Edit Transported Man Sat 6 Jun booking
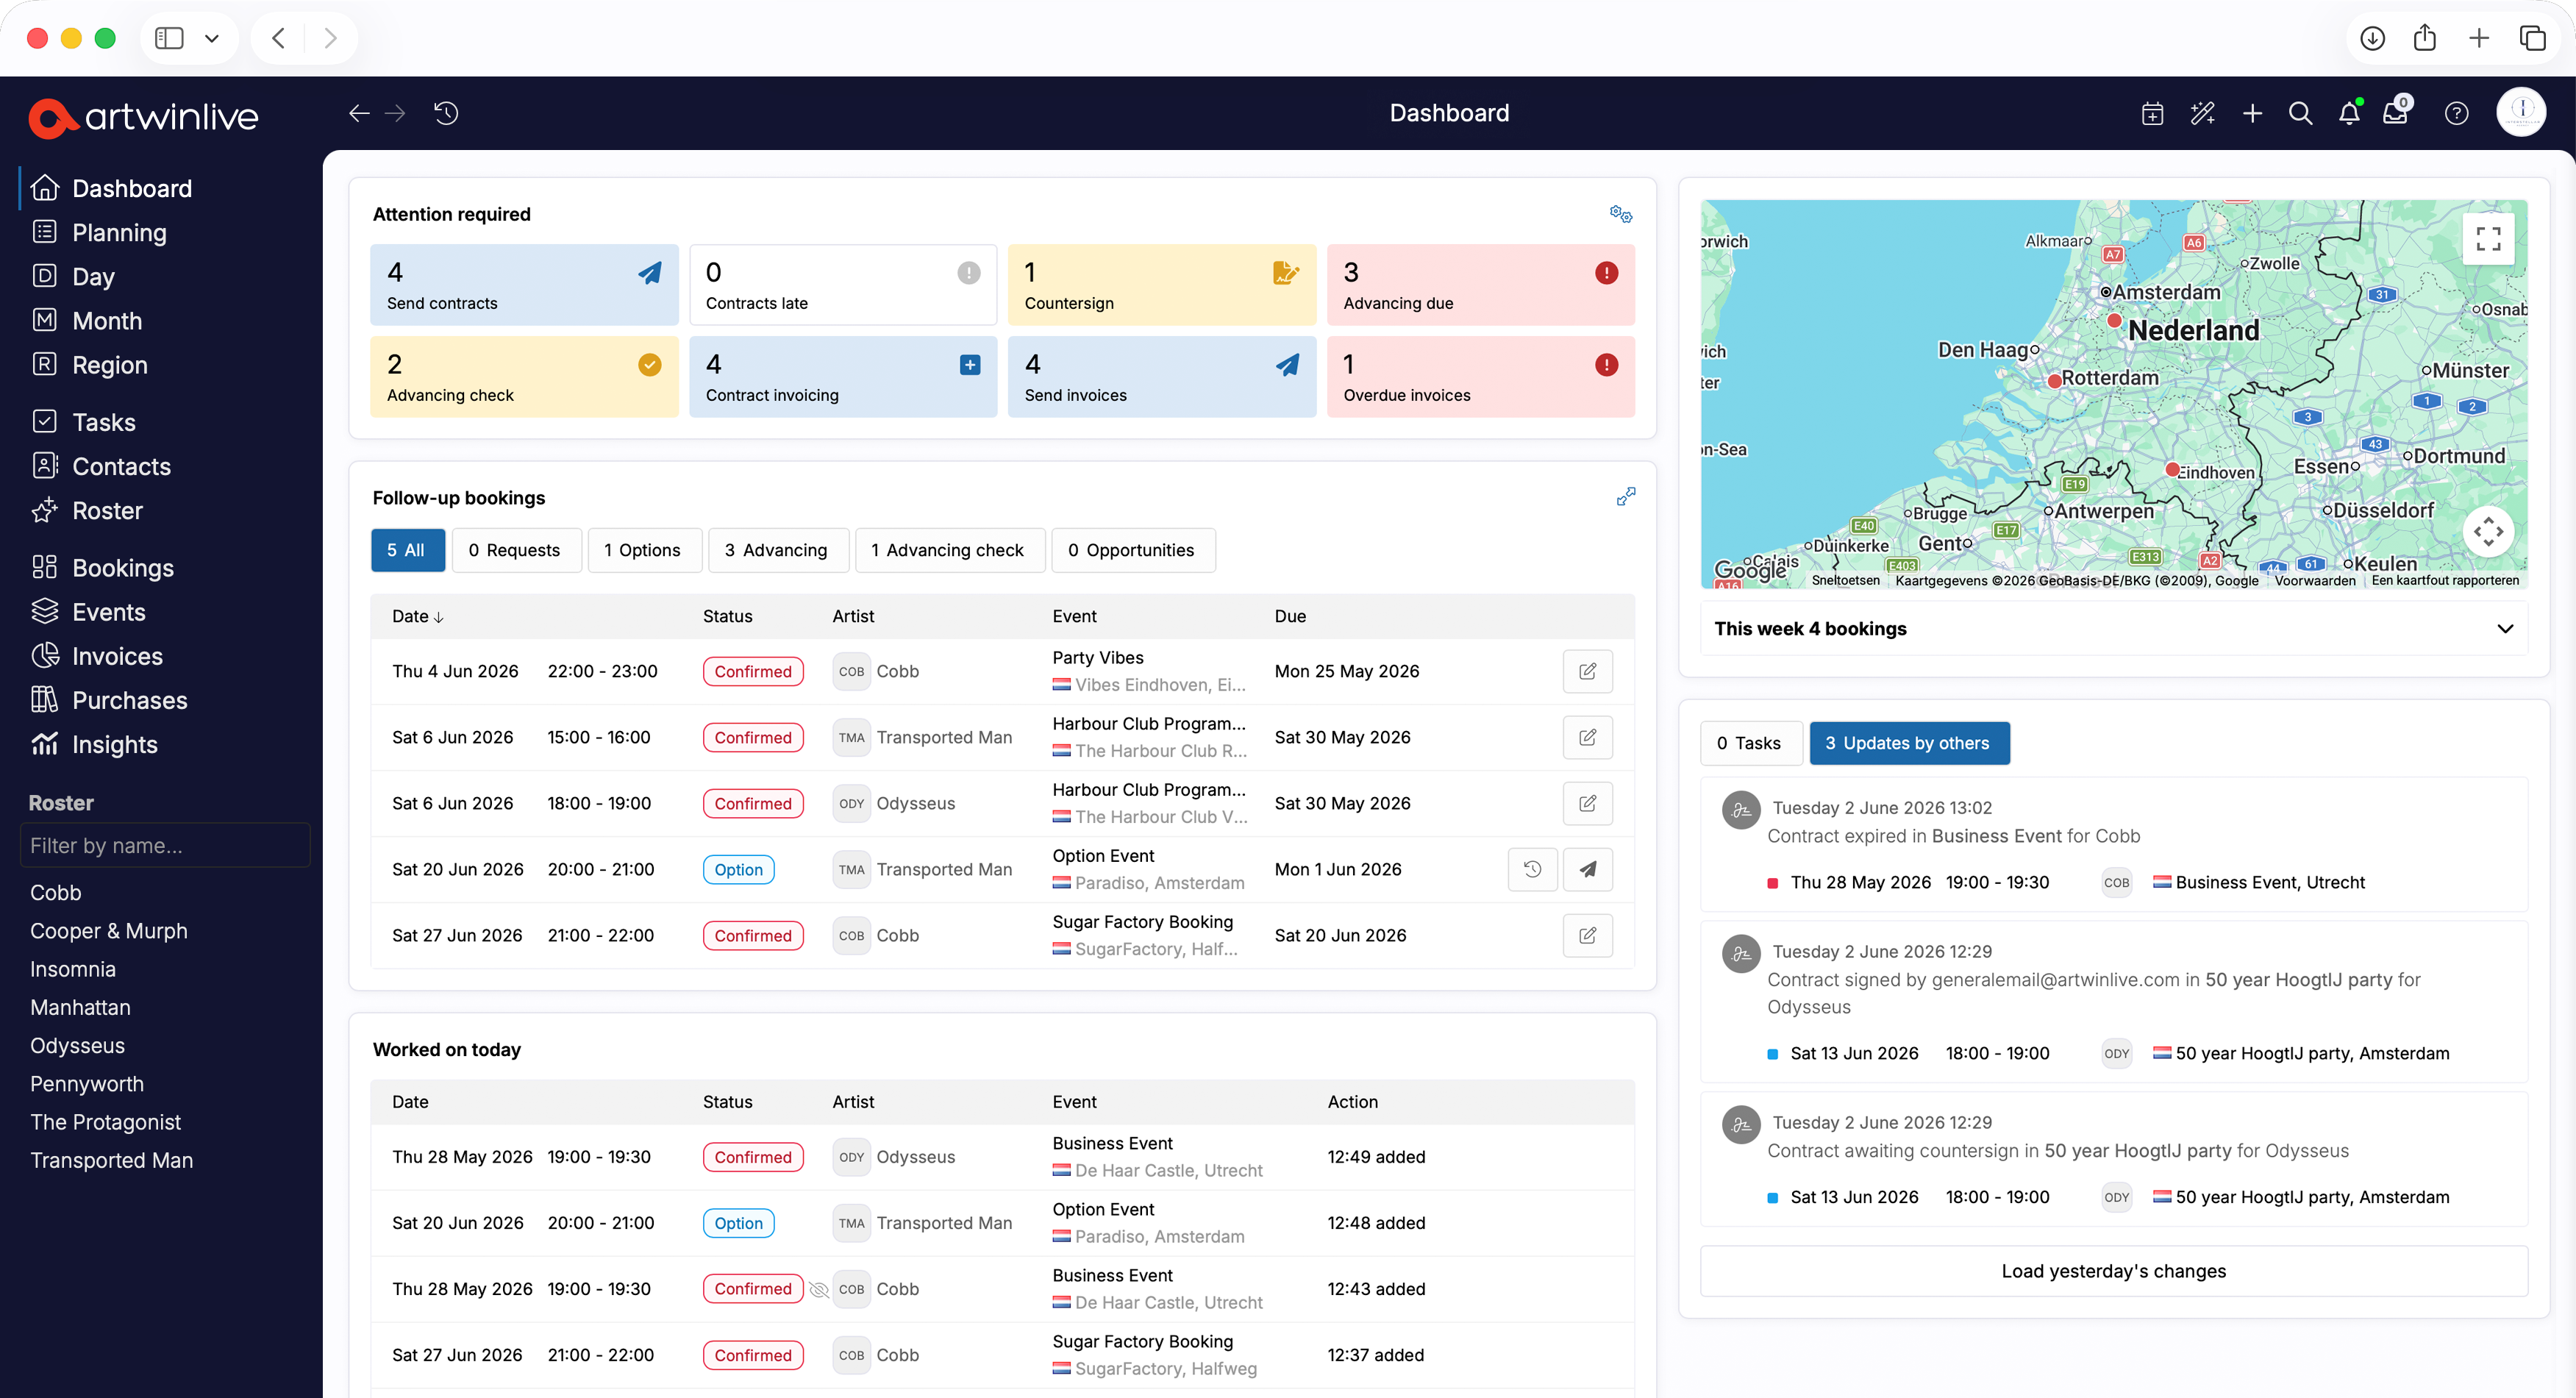The image size is (2576, 1398). (x=1587, y=737)
